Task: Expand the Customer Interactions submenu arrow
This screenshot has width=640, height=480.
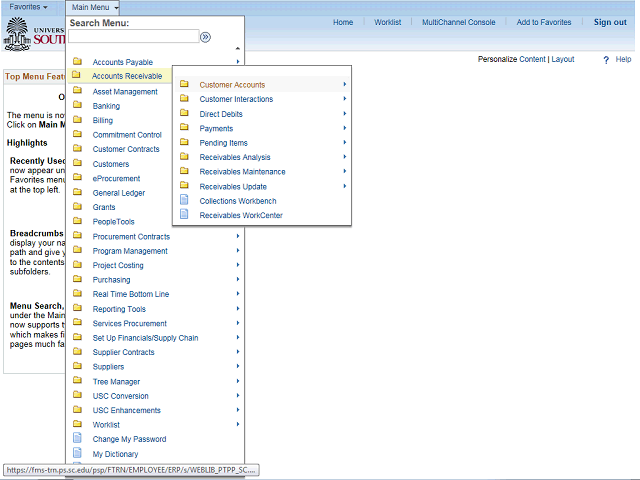Action: [345, 99]
